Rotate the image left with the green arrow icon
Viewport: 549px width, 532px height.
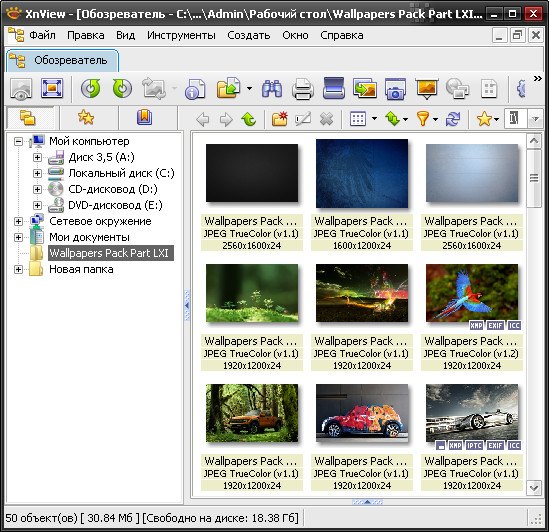91,88
